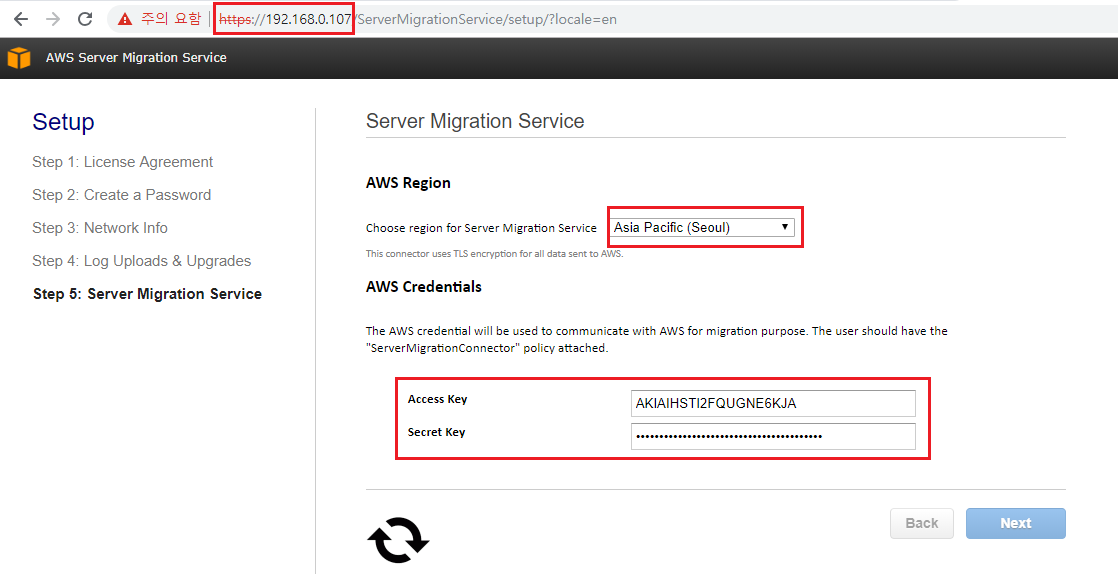Open the AWS region dropdown
The height and width of the screenshot is (574, 1118).
(x=703, y=227)
